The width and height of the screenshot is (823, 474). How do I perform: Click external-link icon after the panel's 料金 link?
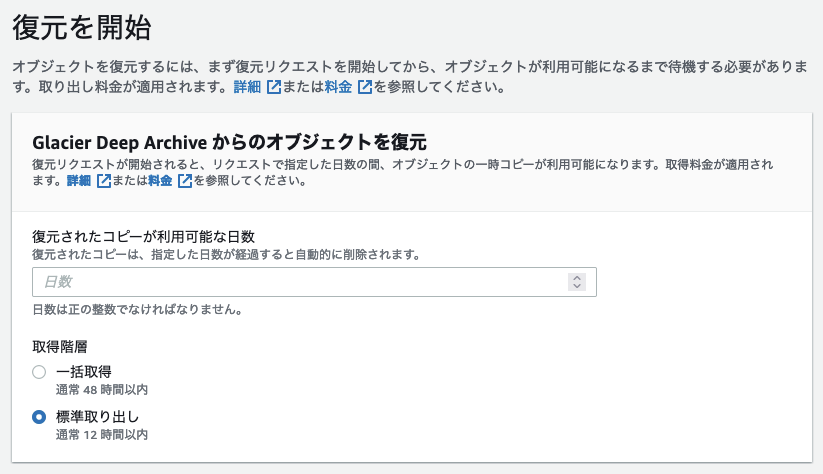click(x=185, y=181)
